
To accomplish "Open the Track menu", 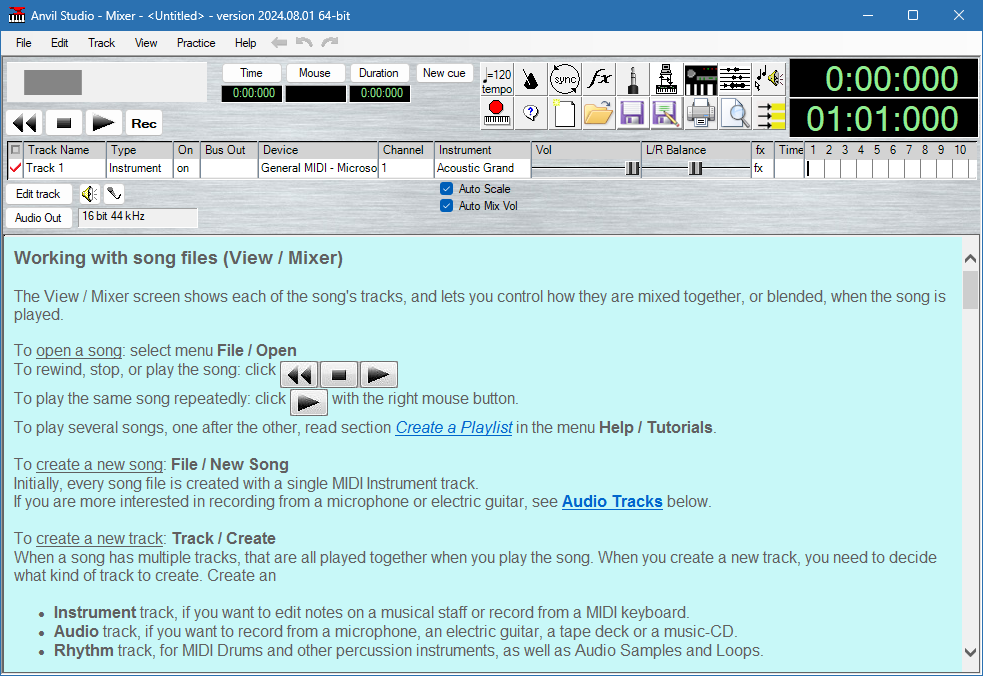I will coord(102,43).
